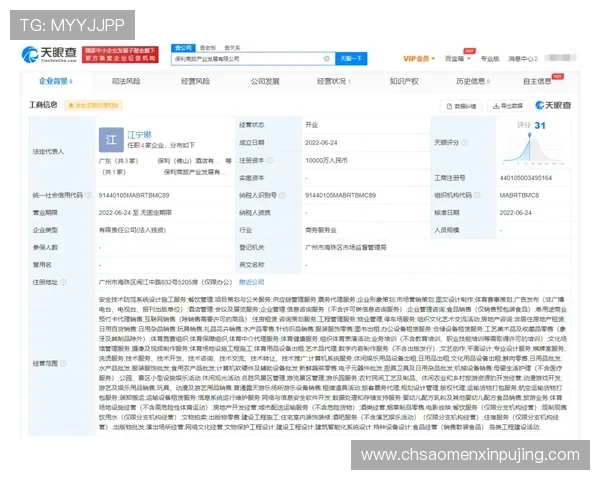Switch to the 企业背景 tab
This screenshot has width=600, height=480.
click(55, 81)
